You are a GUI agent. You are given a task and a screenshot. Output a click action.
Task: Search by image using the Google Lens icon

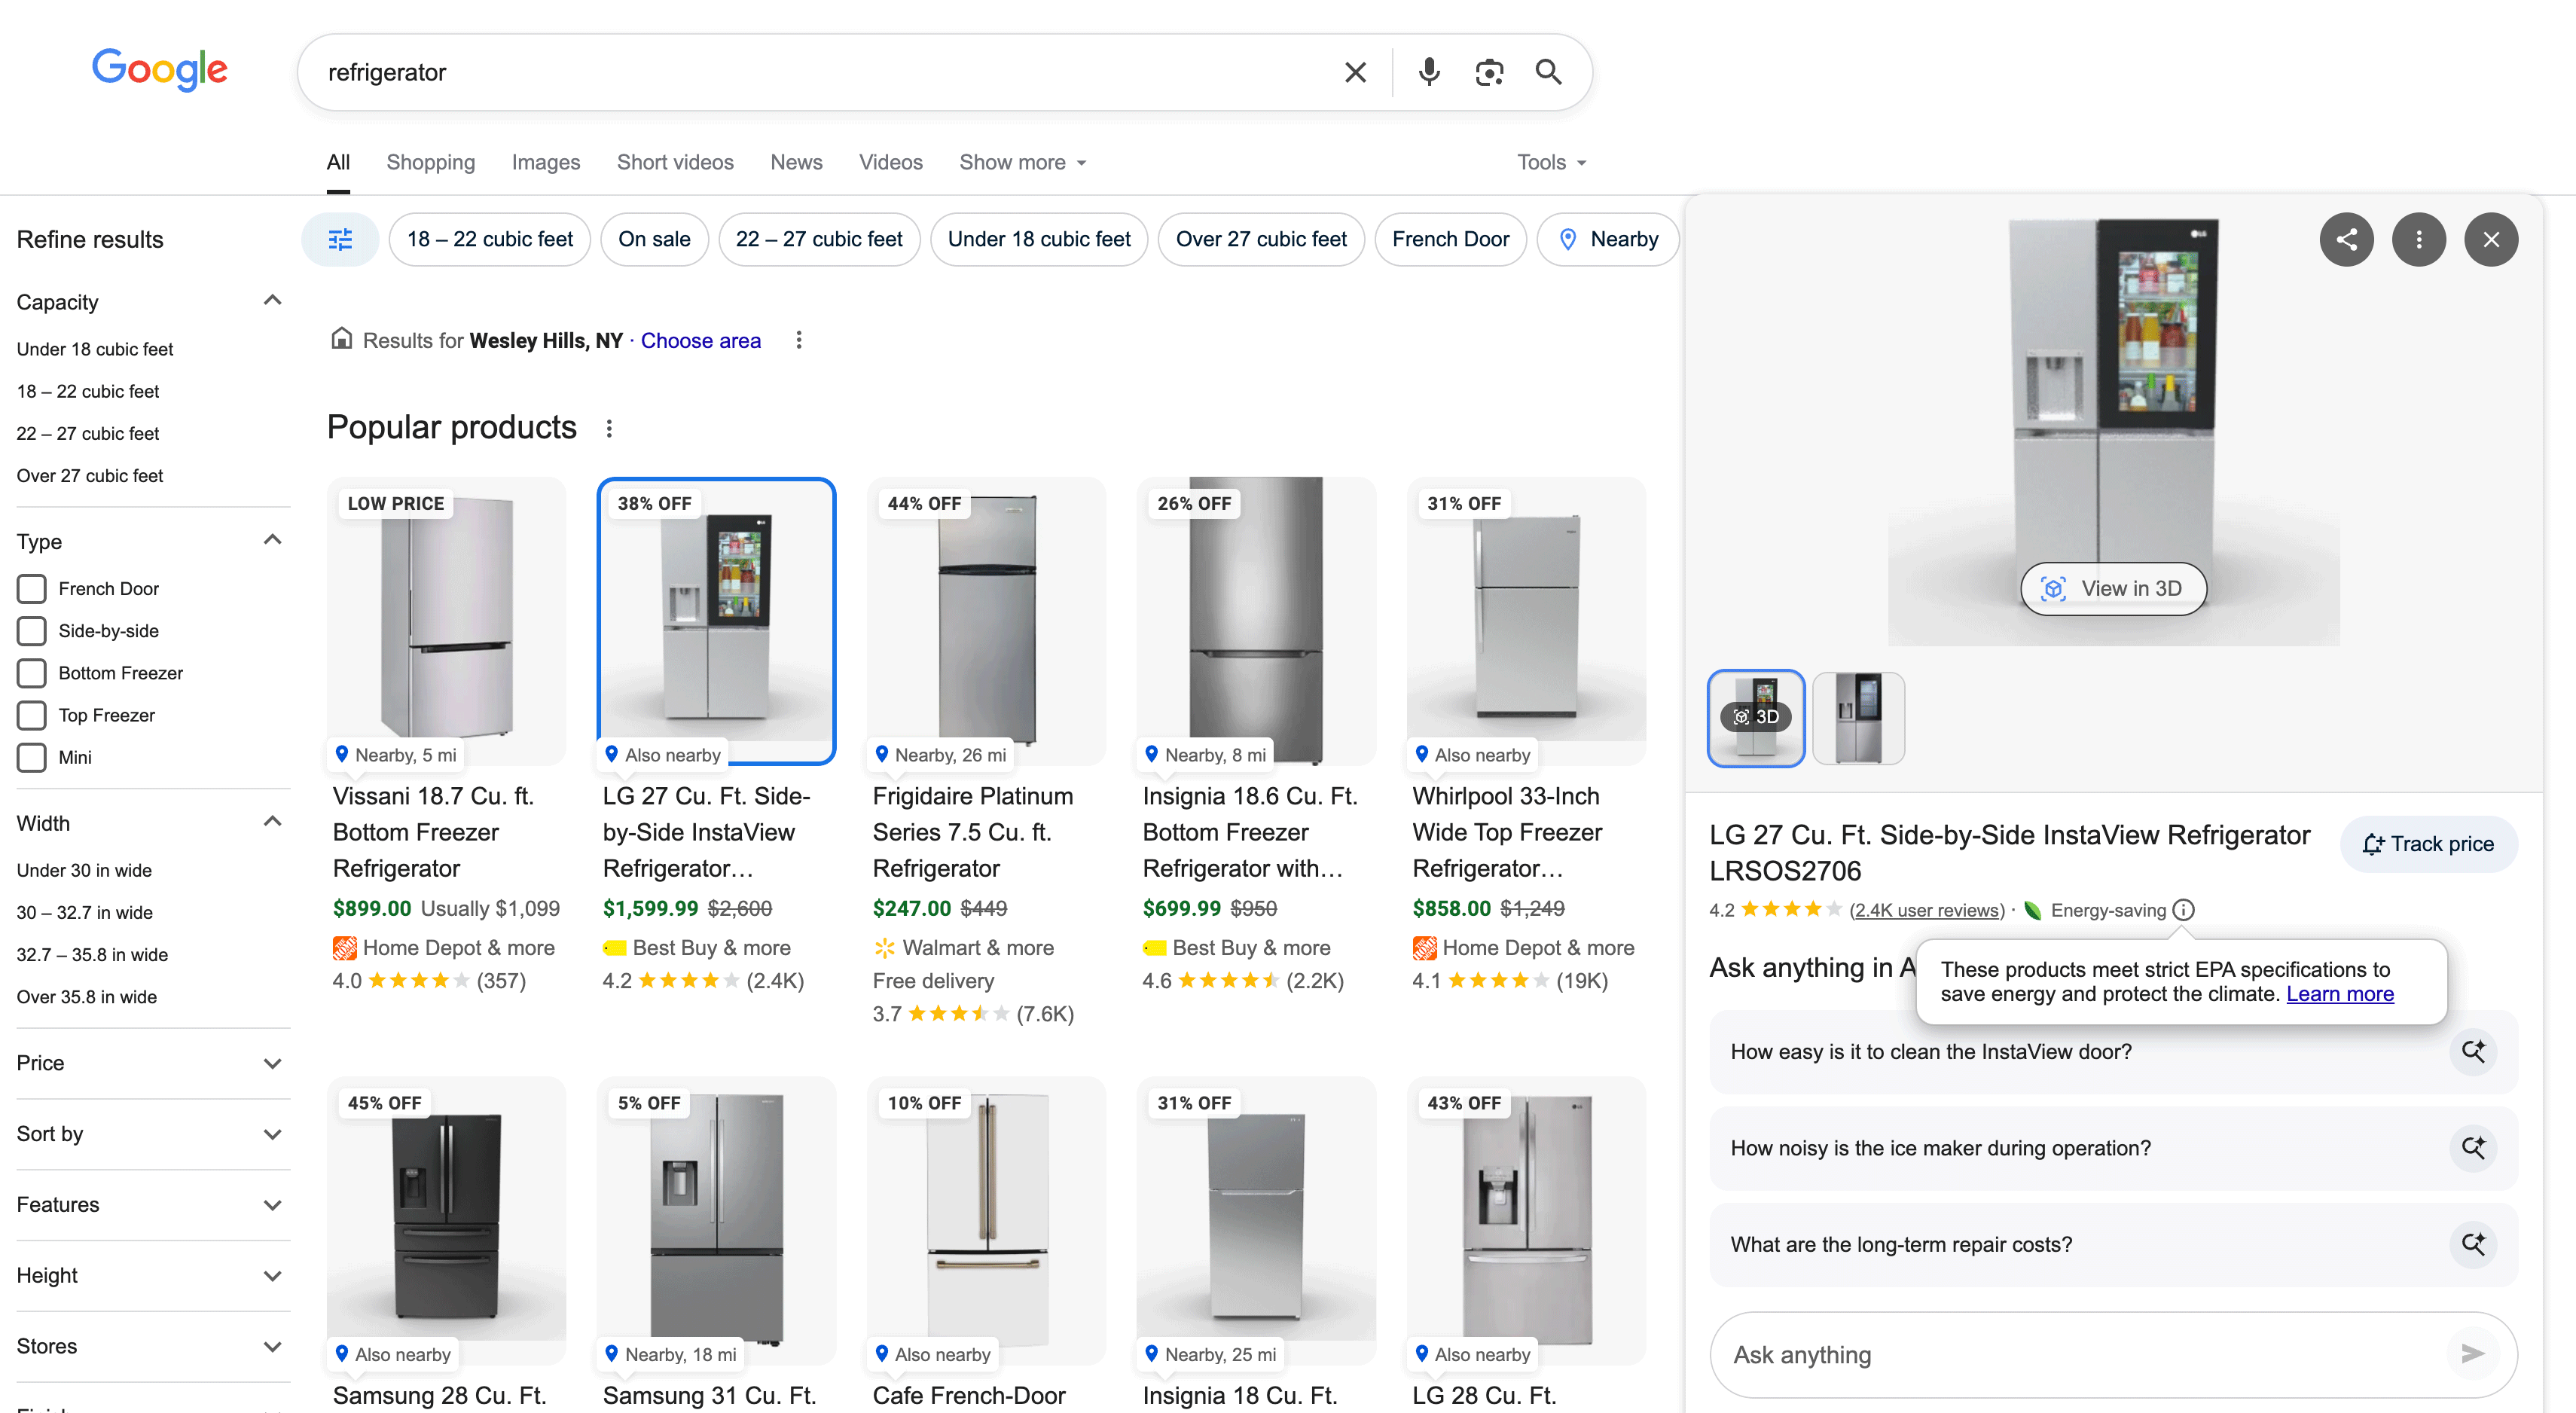[1489, 71]
